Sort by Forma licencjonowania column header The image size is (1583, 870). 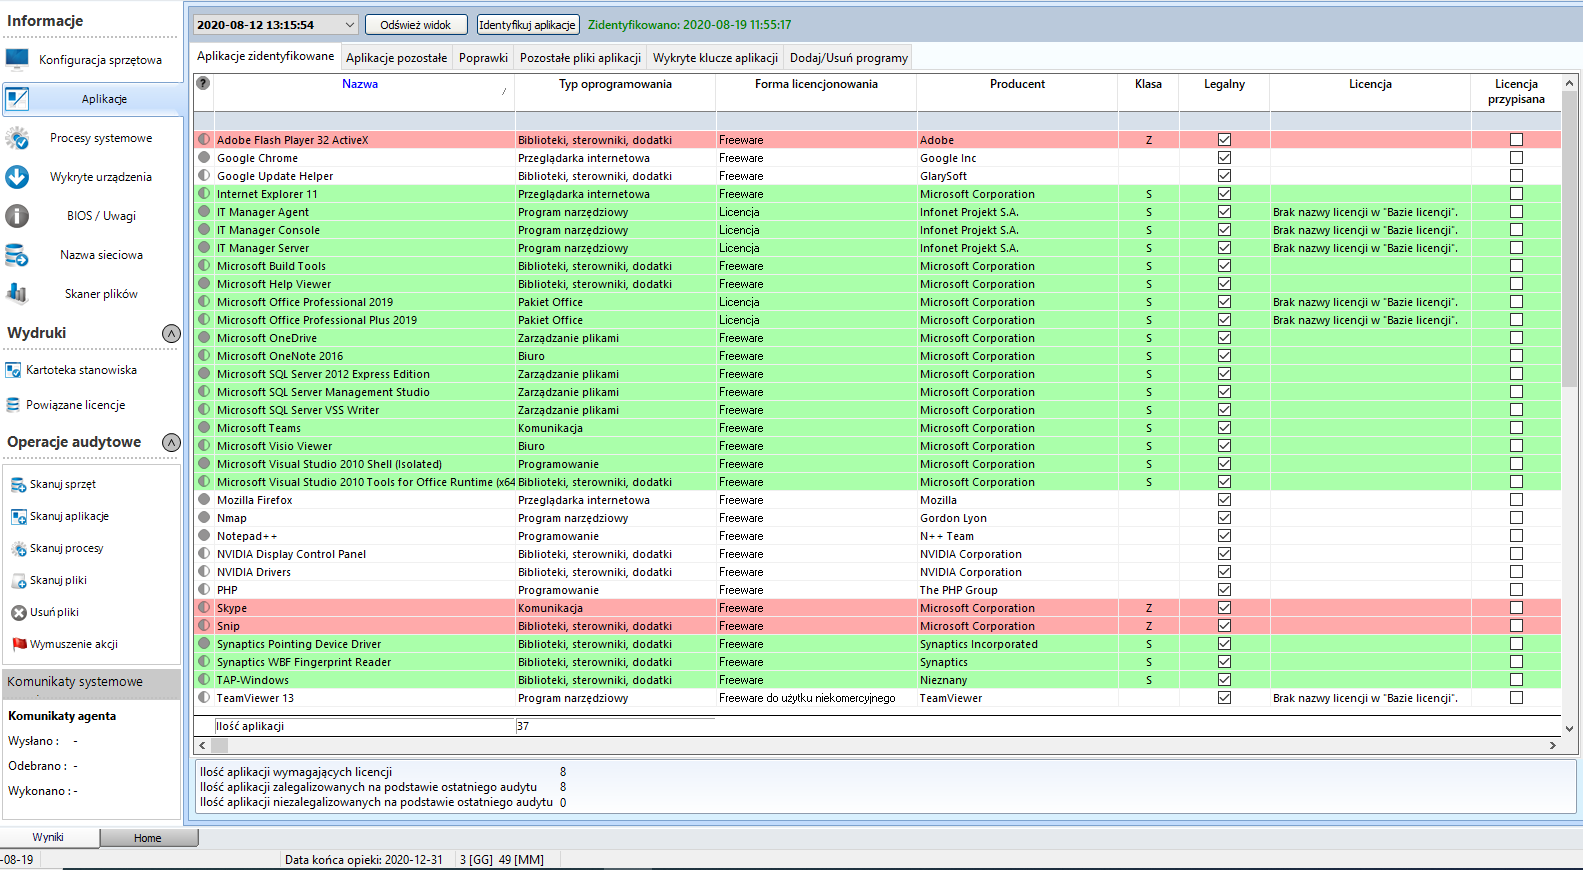click(816, 84)
